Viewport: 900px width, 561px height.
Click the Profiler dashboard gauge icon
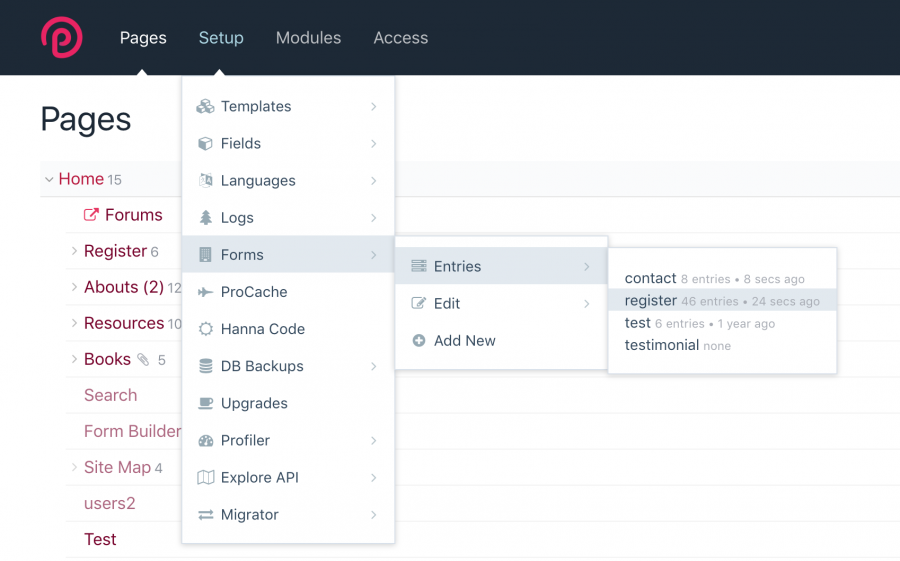[x=205, y=440]
